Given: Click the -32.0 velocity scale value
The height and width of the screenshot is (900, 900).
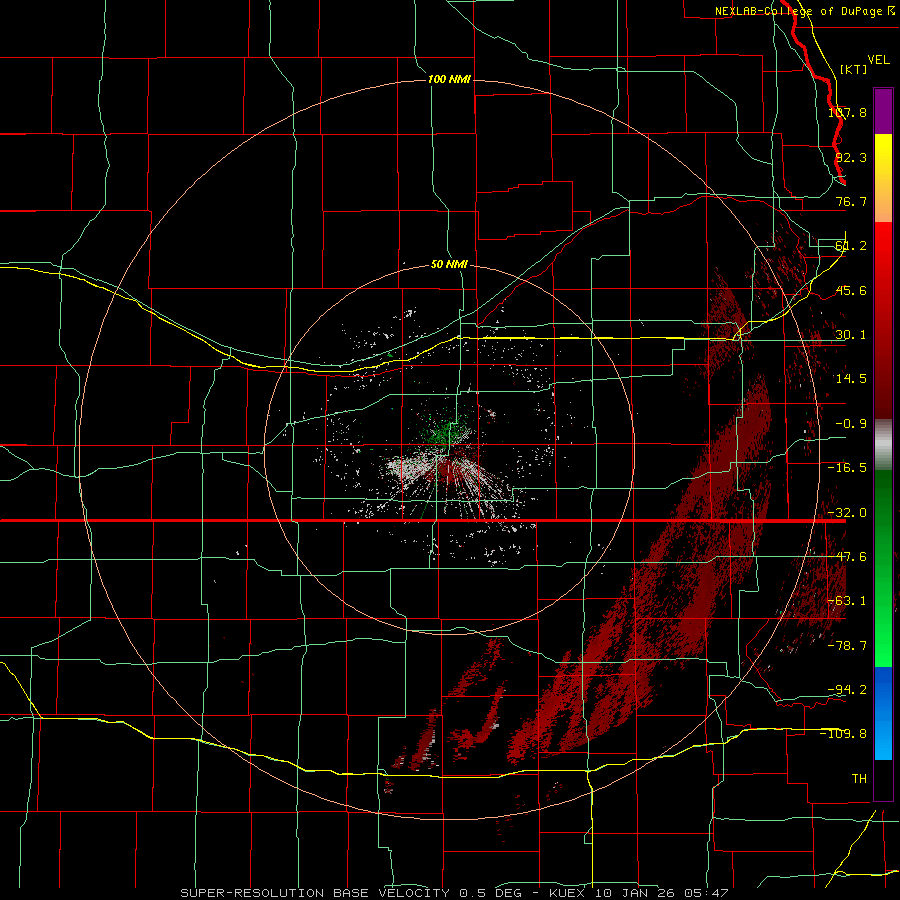Looking at the screenshot, I should [x=847, y=513].
